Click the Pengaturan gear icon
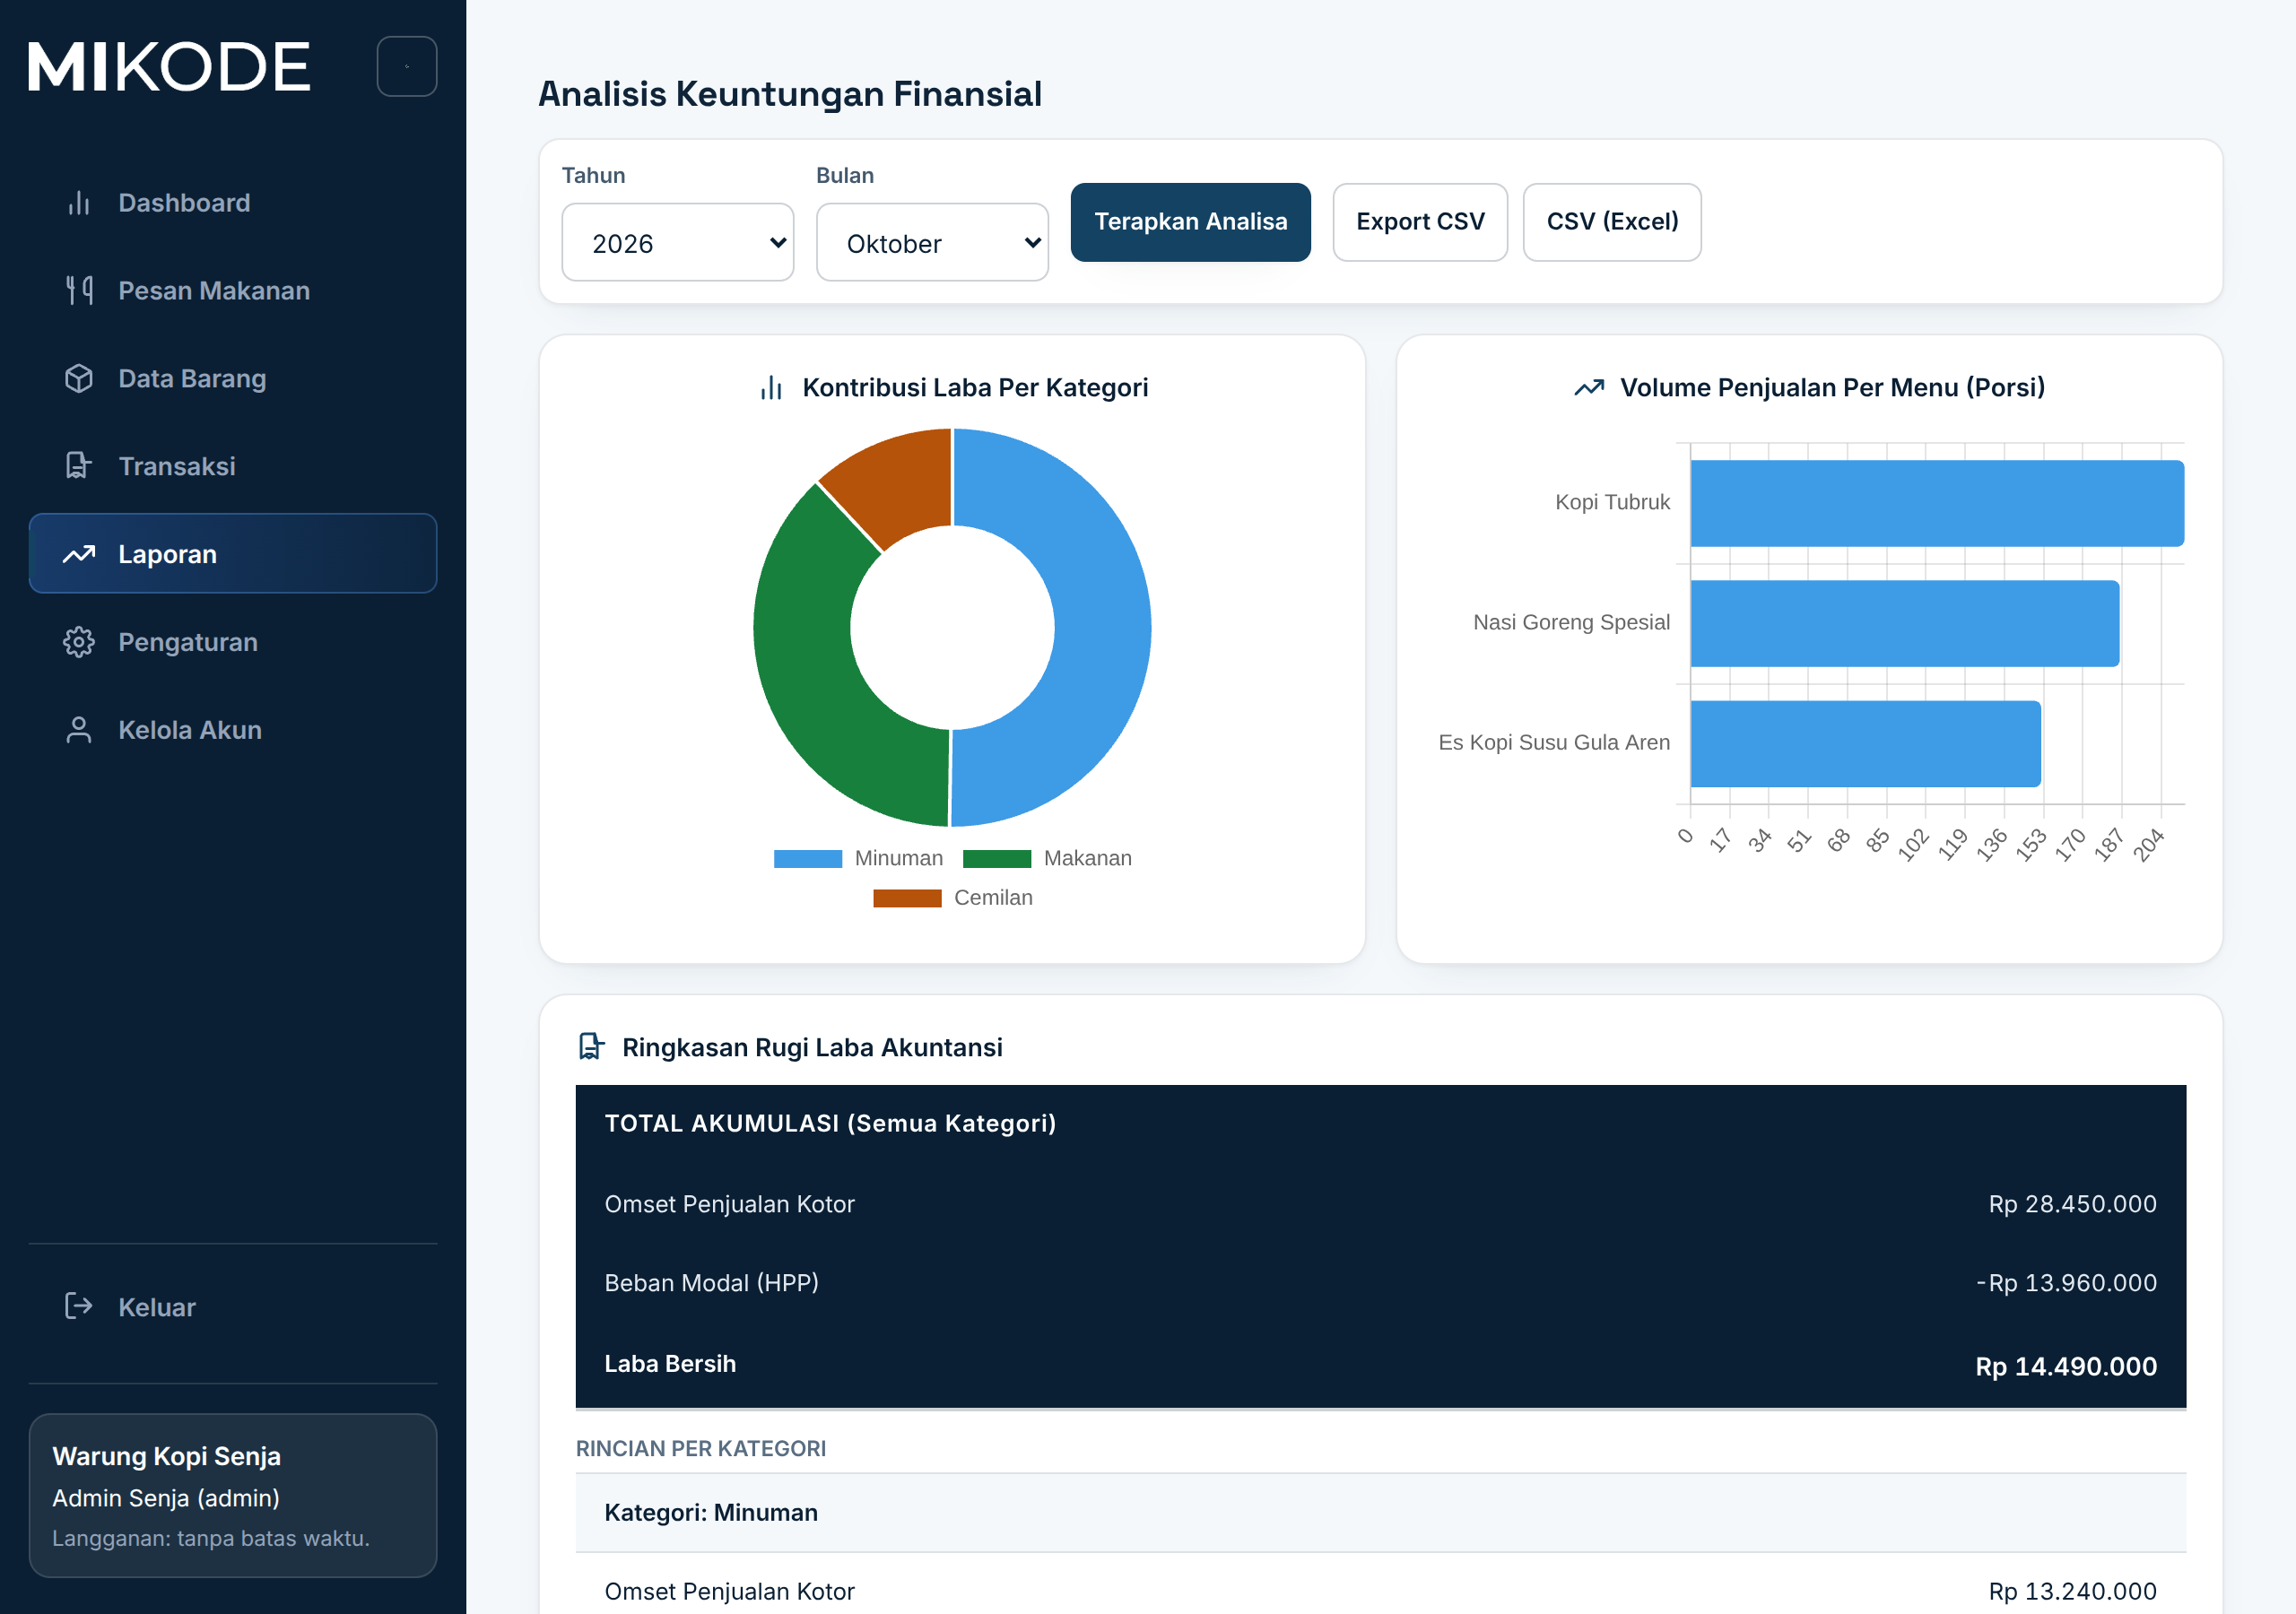The width and height of the screenshot is (2296, 1614). [79, 642]
